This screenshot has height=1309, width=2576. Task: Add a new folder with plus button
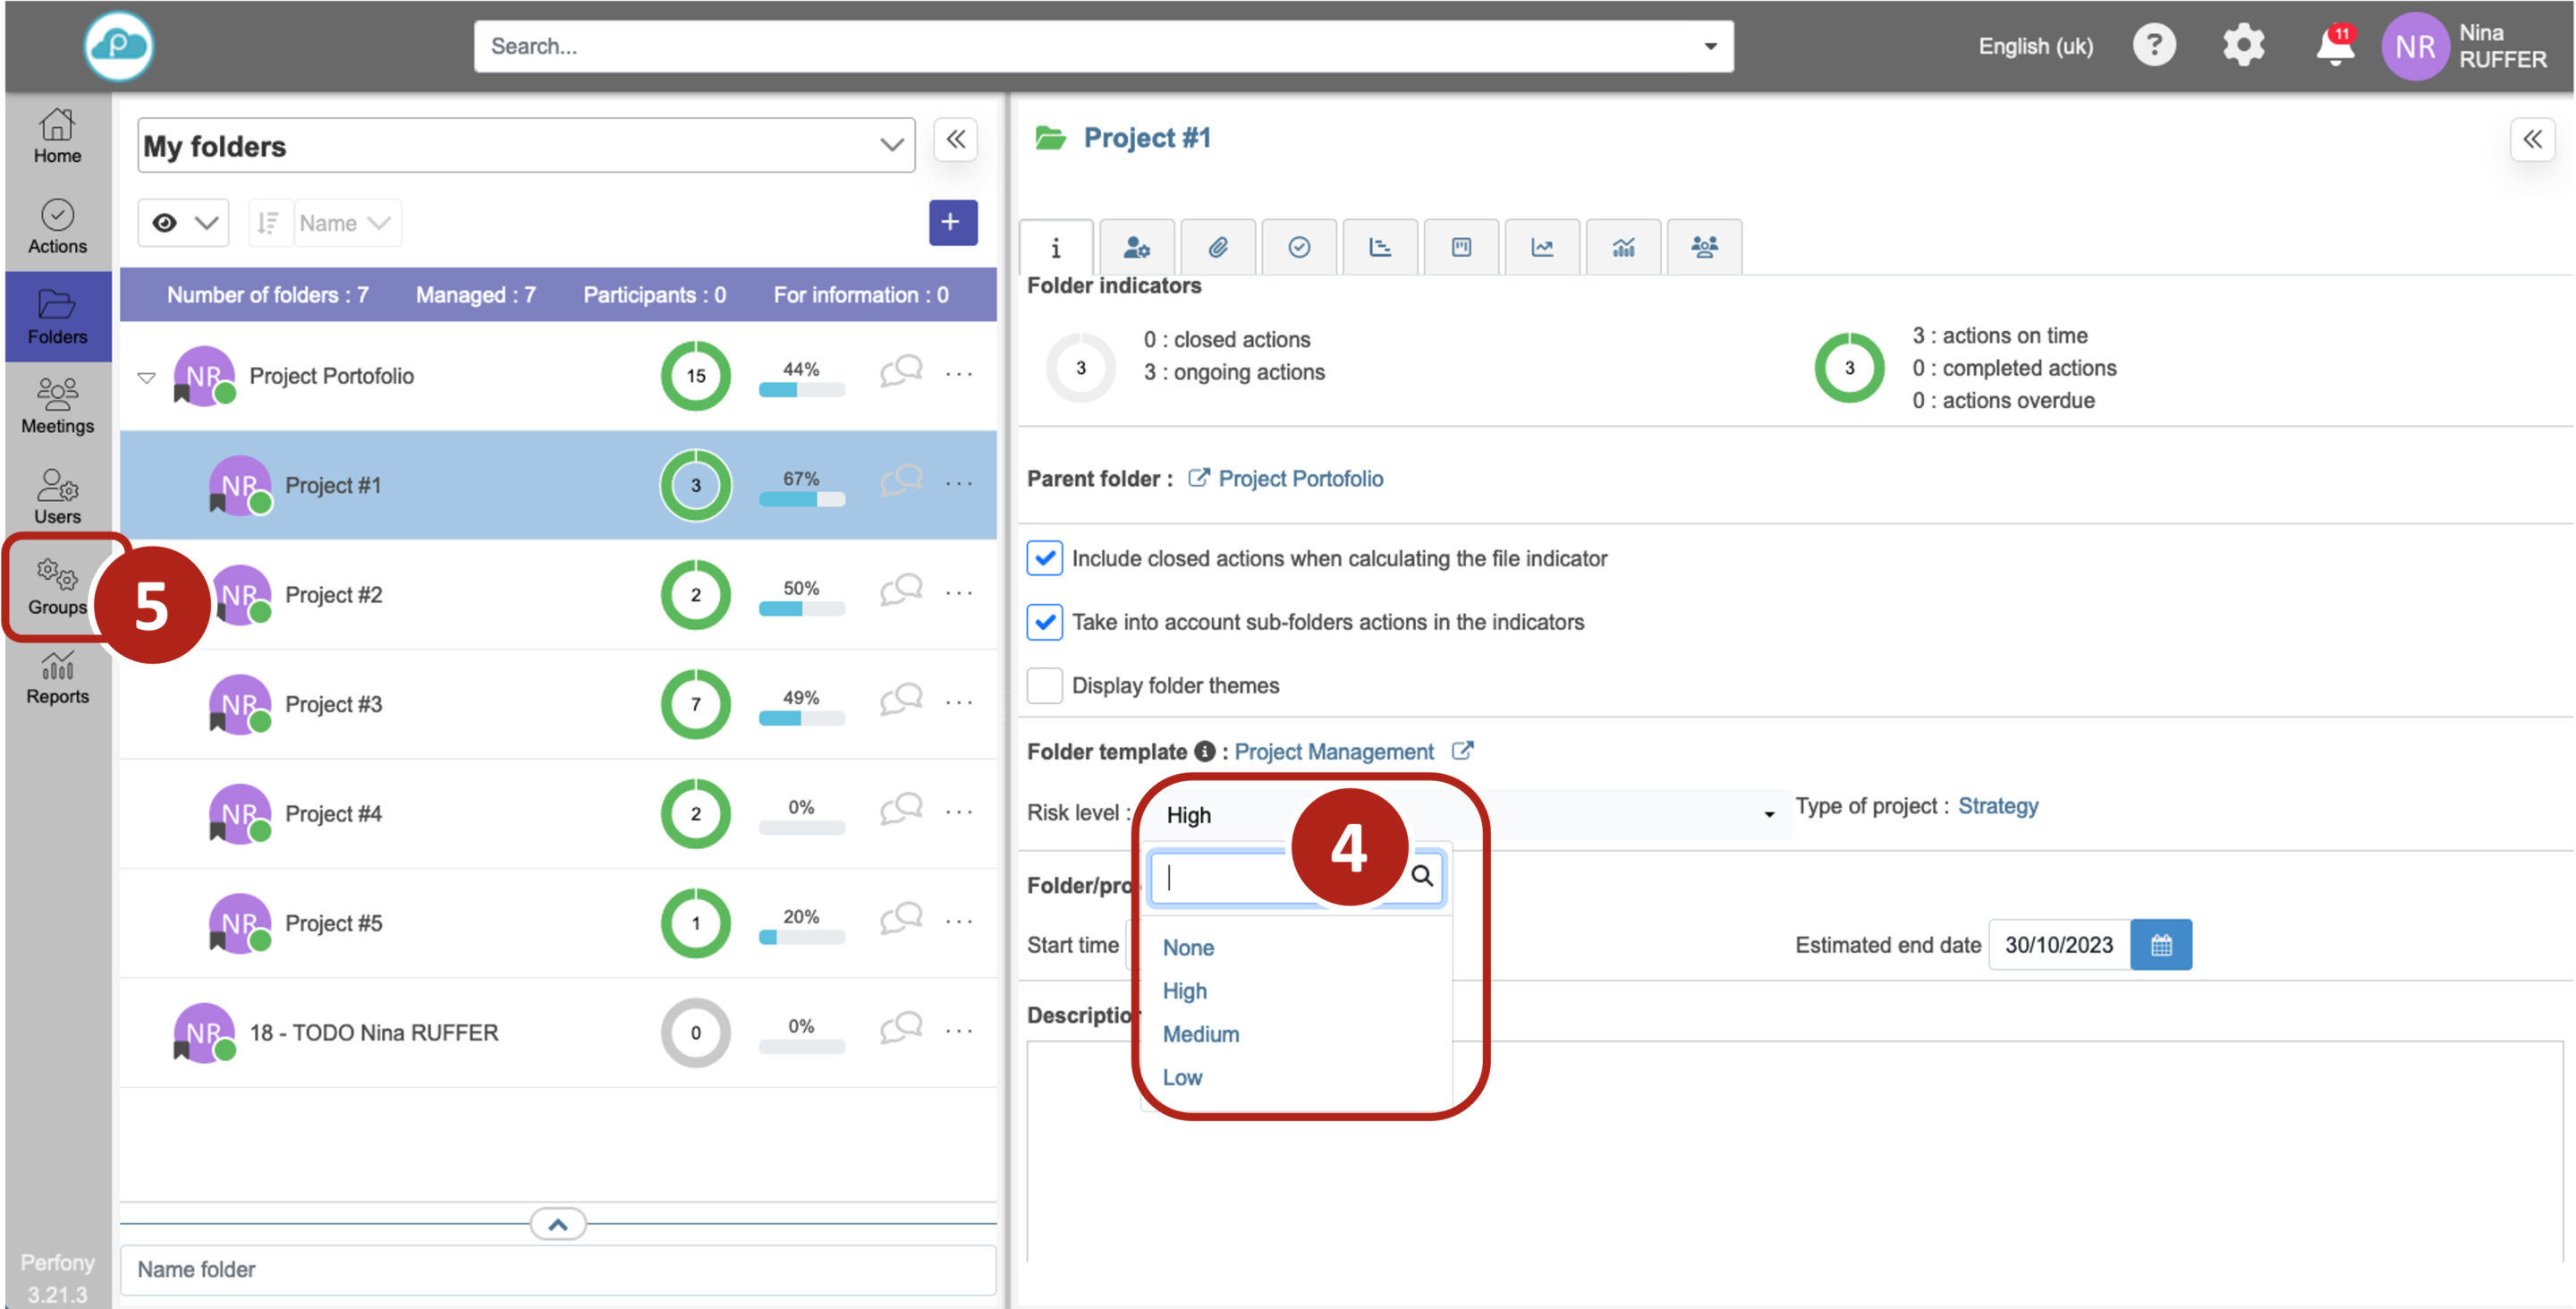(951, 222)
